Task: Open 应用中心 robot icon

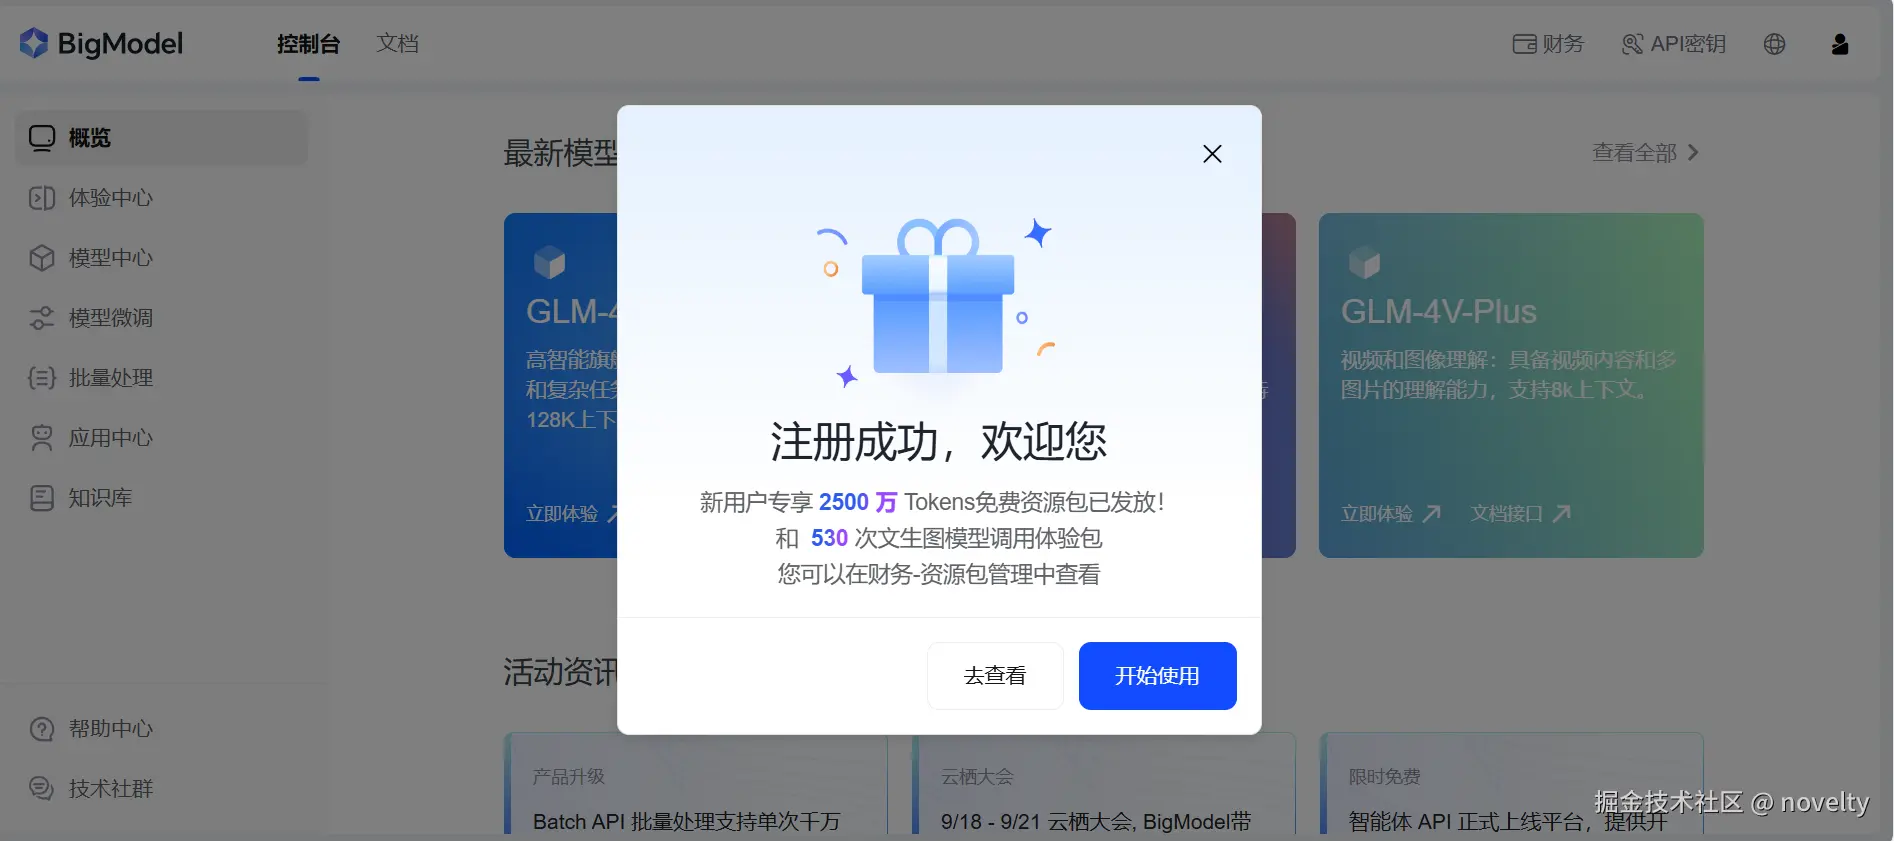Action: (x=42, y=438)
